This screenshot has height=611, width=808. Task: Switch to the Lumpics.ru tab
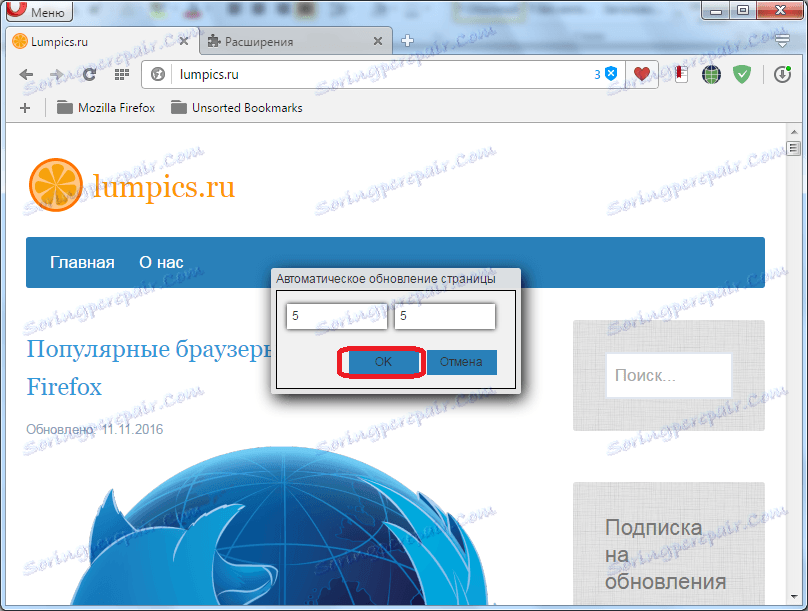102,41
